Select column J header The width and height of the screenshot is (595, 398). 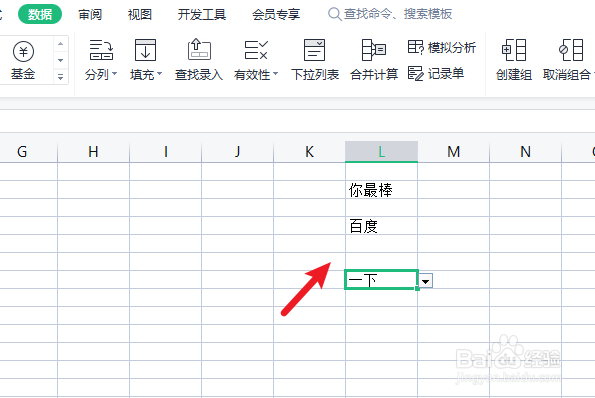(238, 152)
